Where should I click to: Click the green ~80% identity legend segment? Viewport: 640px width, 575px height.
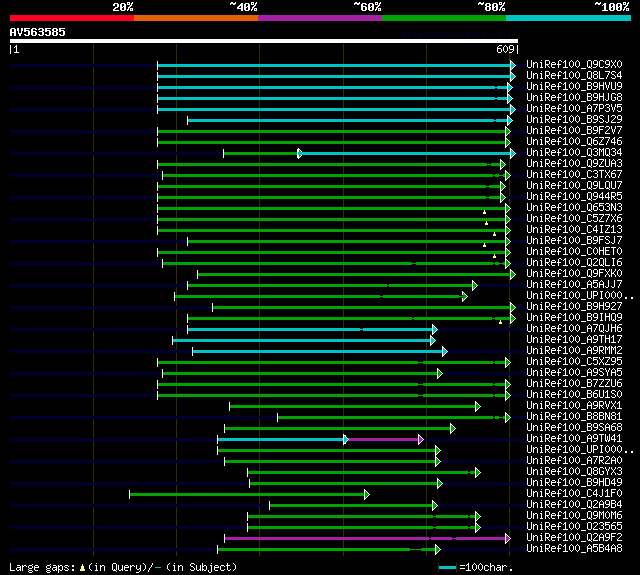tap(444, 18)
